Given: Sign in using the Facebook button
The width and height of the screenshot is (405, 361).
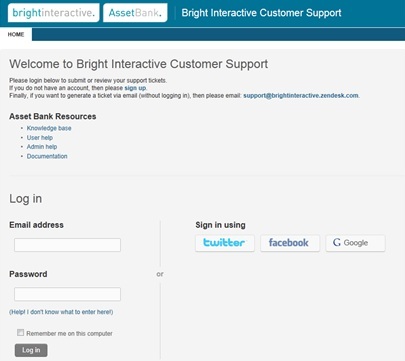Looking at the screenshot, I should pyautogui.click(x=290, y=243).
